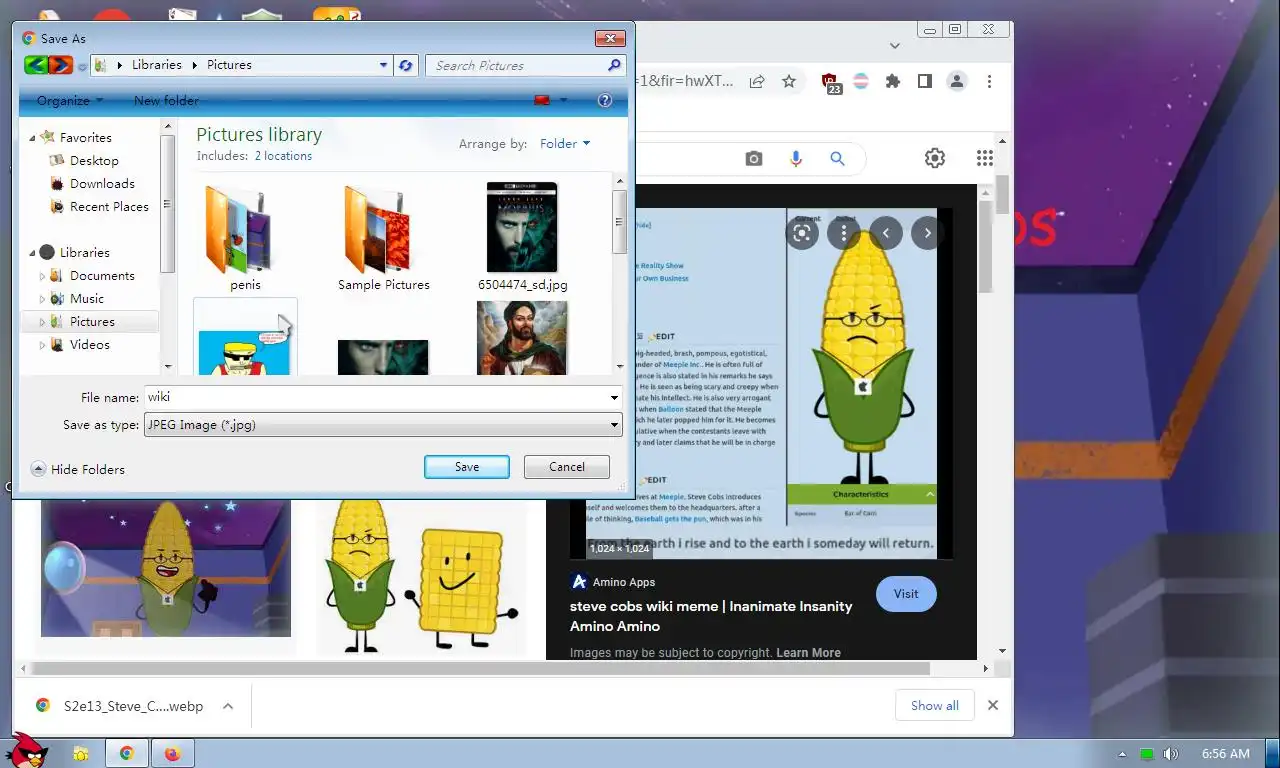Click the Back arrow in Save As dialog

[x=36, y=65]
